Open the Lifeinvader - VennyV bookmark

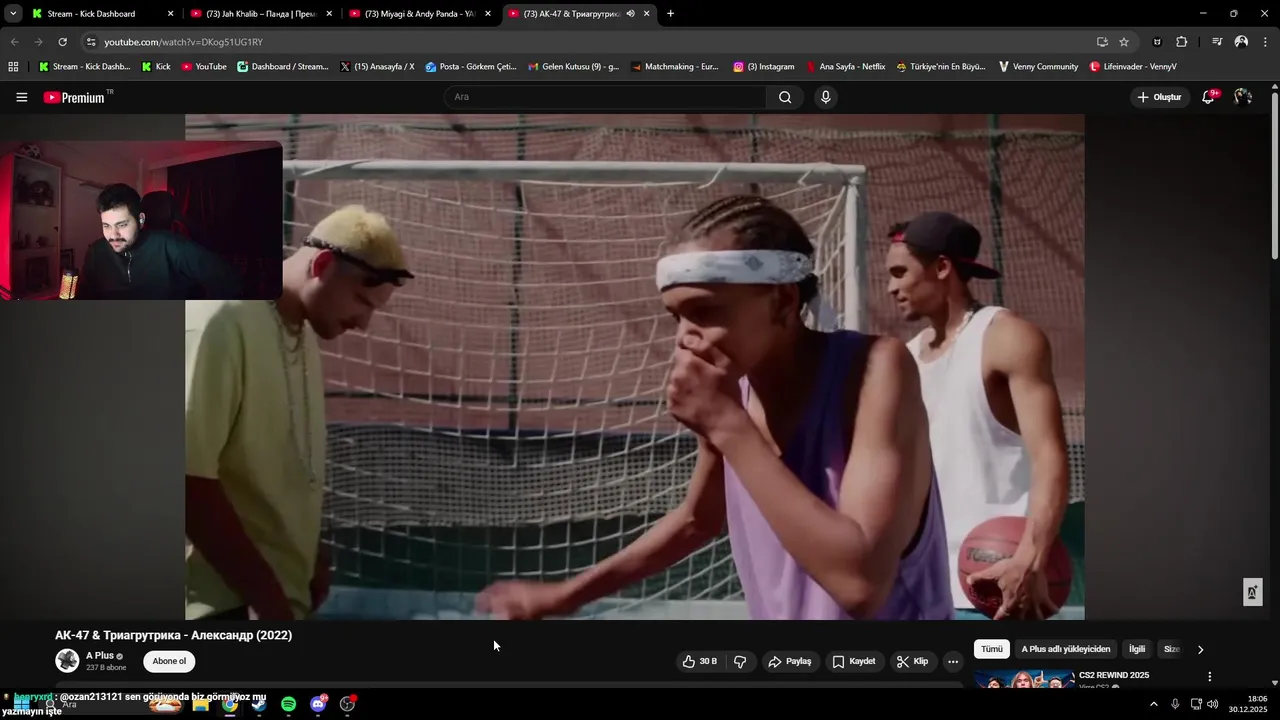point(1133,67)
